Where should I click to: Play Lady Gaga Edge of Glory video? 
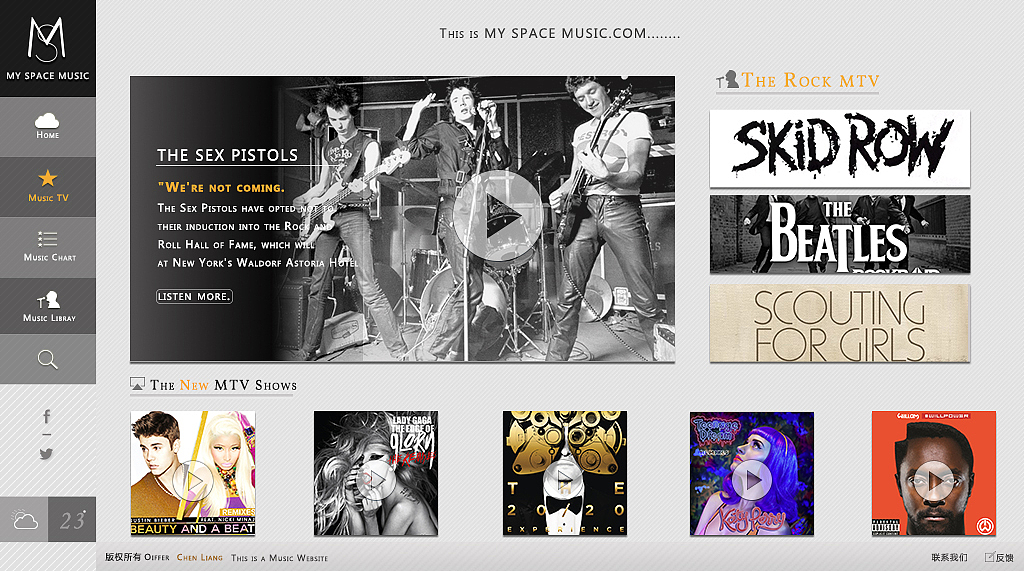click(376, 480)
